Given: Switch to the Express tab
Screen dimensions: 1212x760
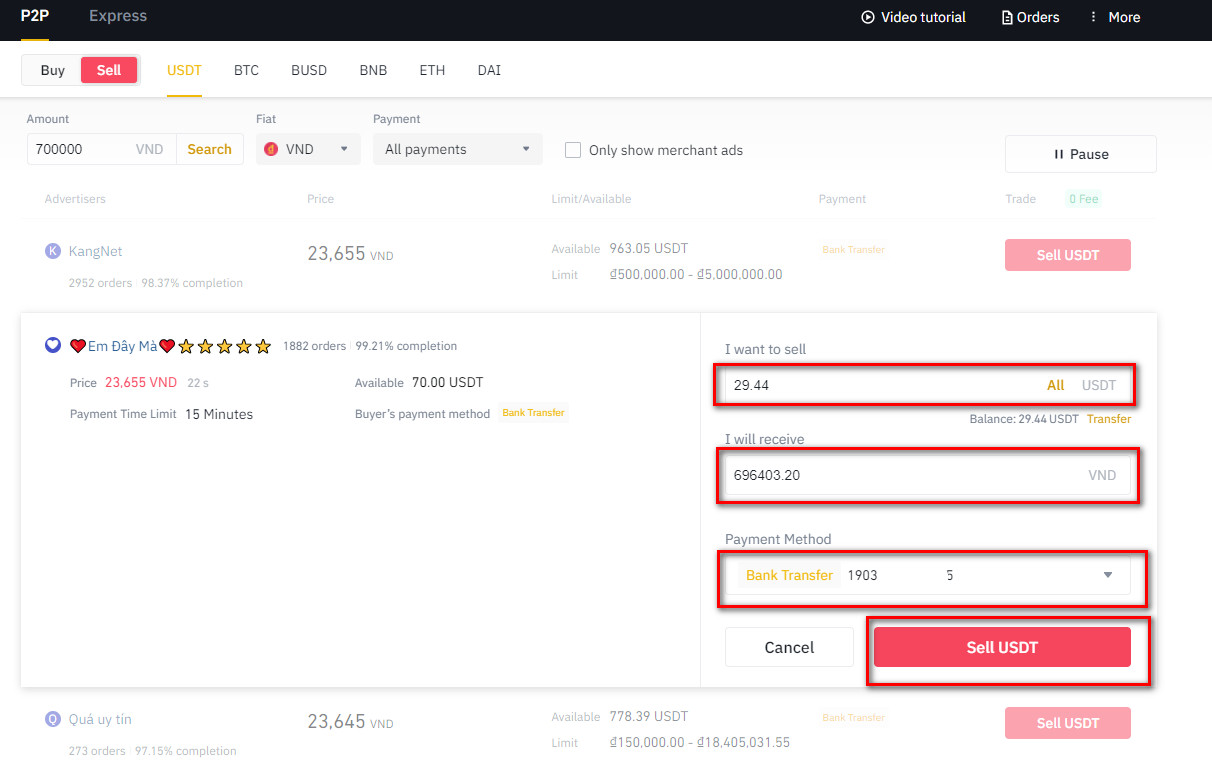Looking at the screenshot, I should click(118, 16).
